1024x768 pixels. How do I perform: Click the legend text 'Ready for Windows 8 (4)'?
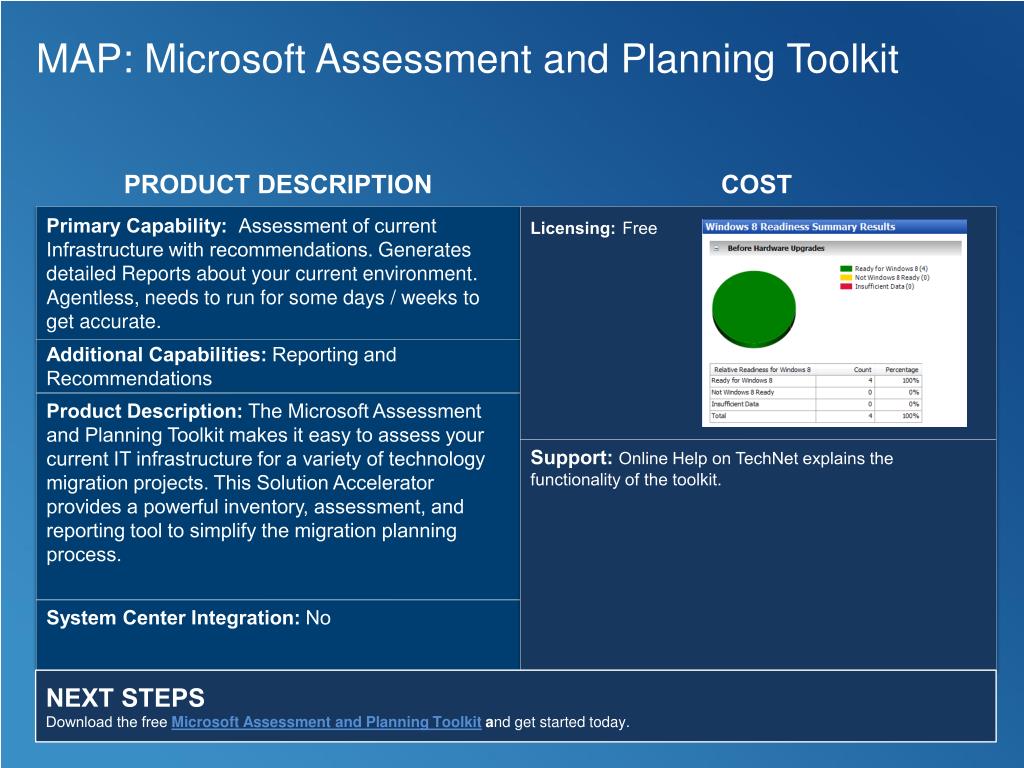click(x=891, y=268)
